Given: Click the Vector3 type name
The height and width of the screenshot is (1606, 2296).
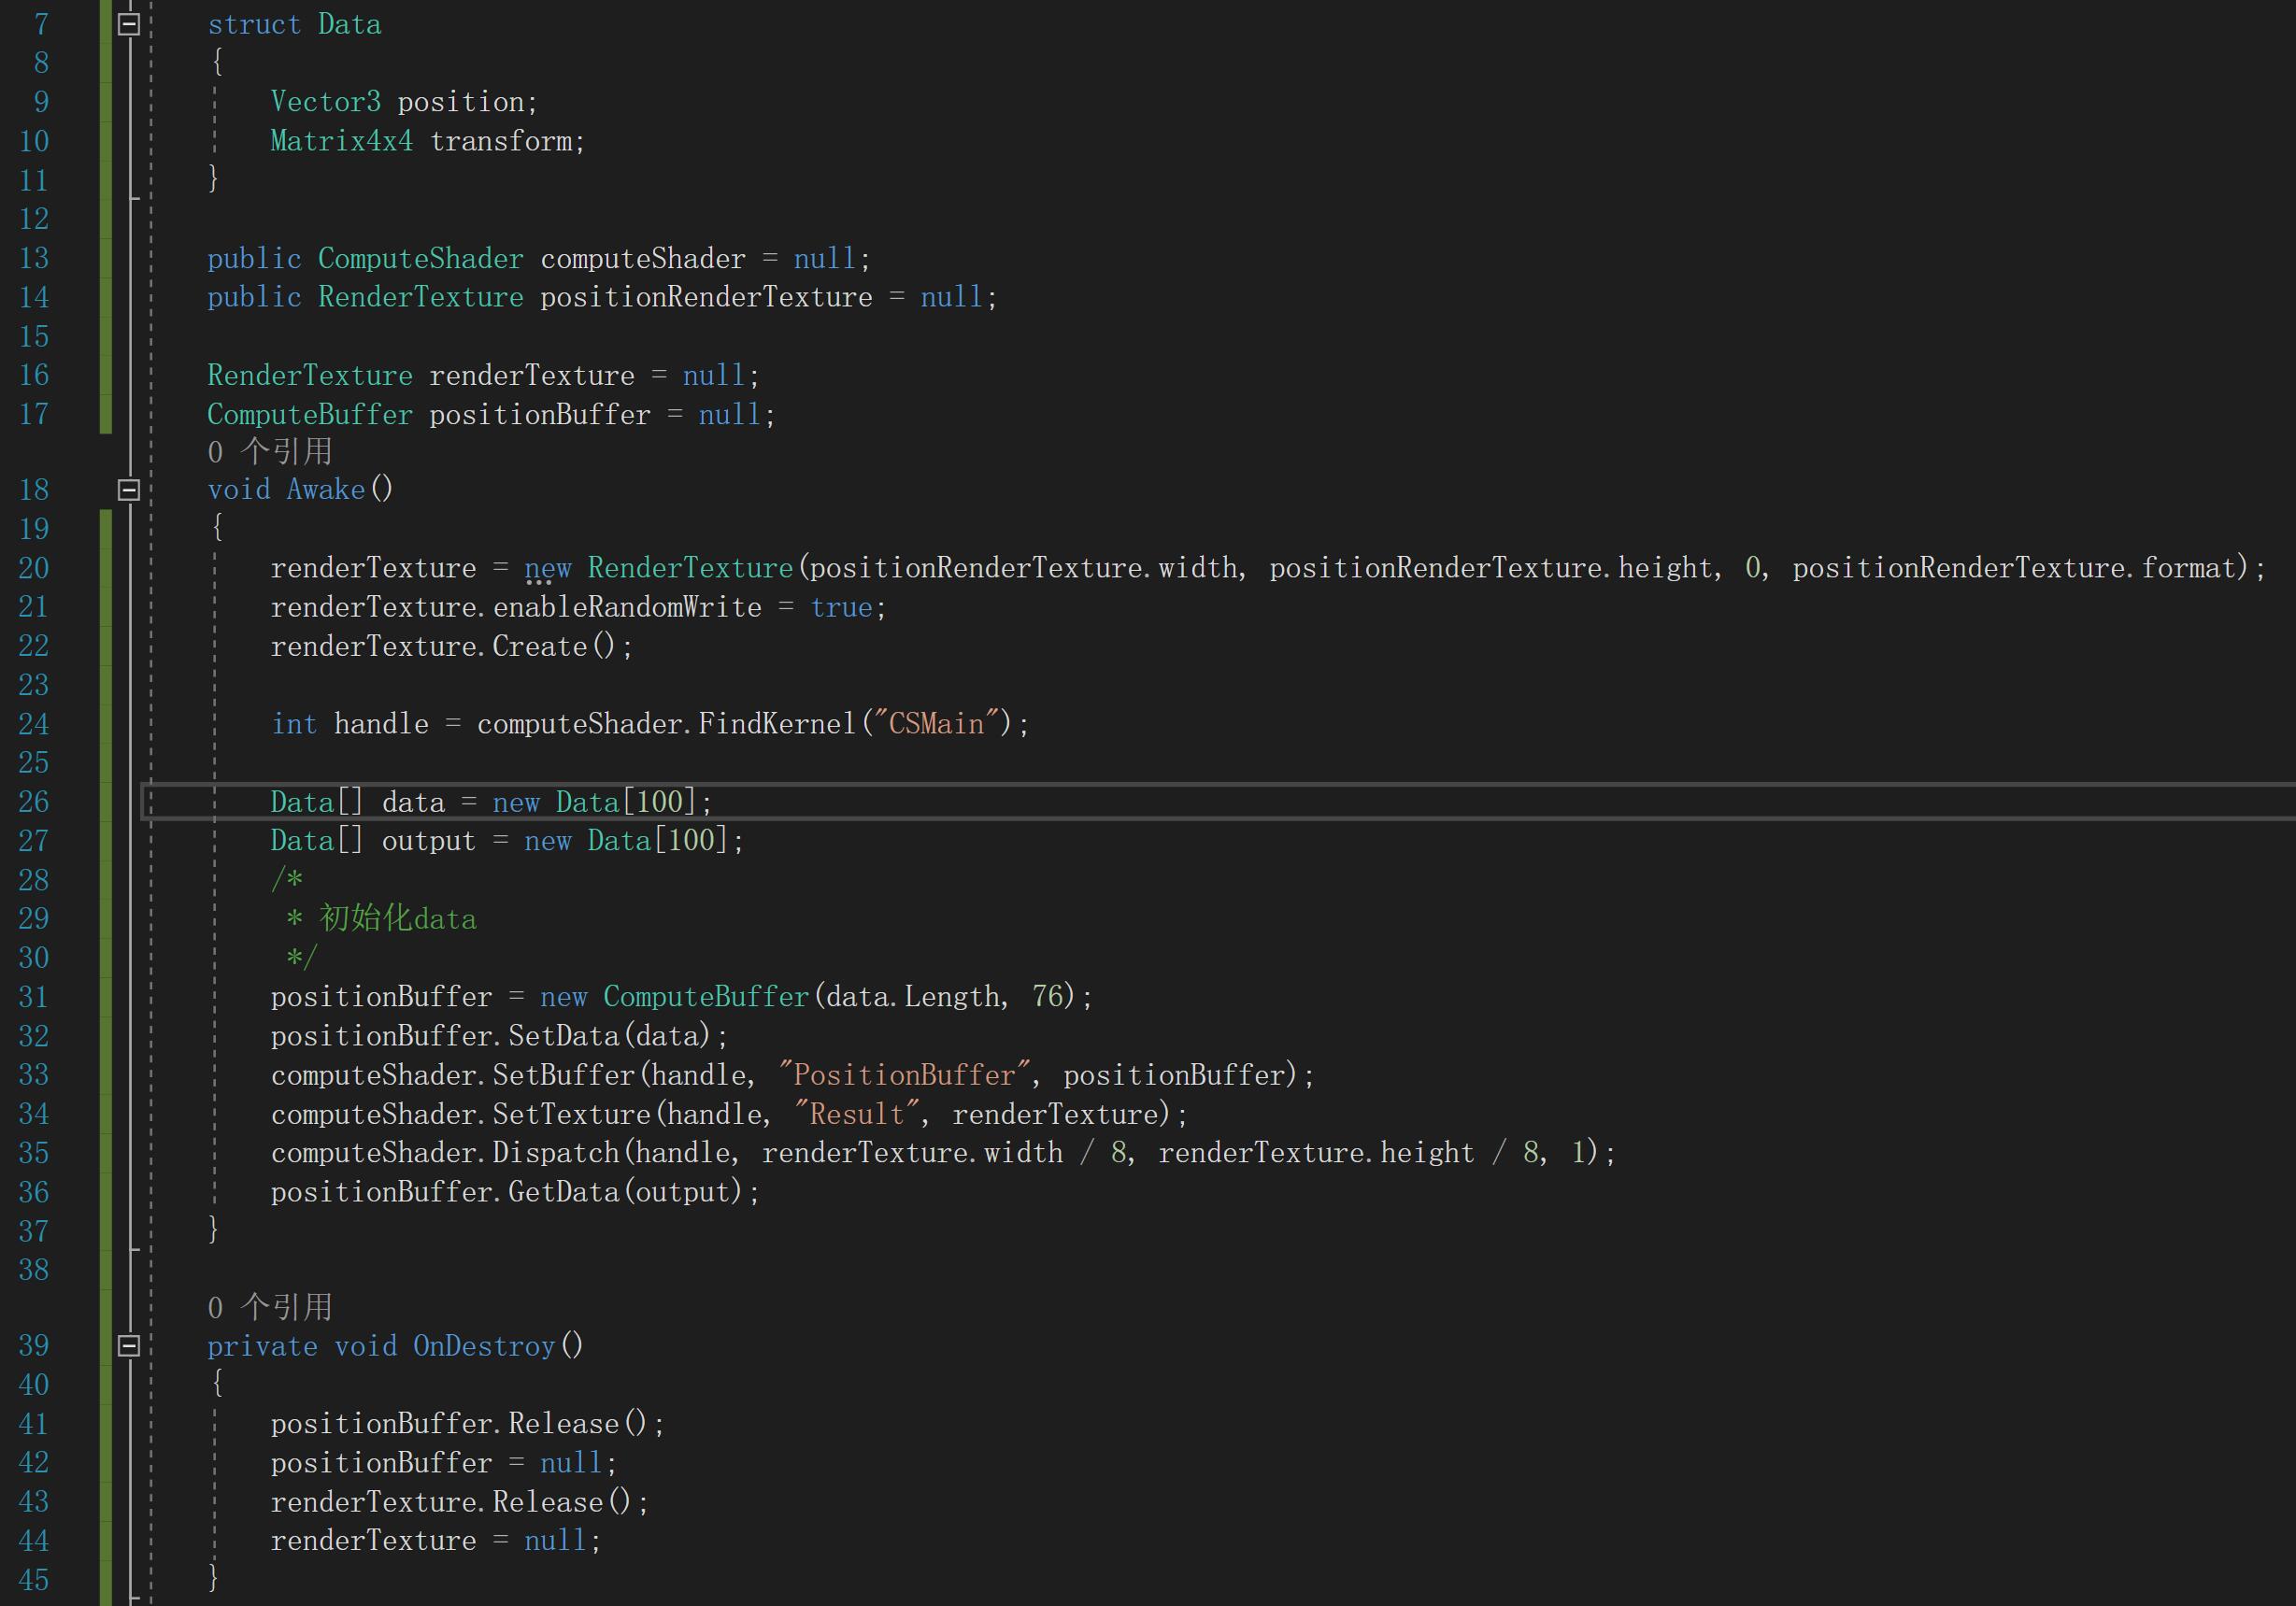Looking at the screenshot, I should click(x=325, y=102).
